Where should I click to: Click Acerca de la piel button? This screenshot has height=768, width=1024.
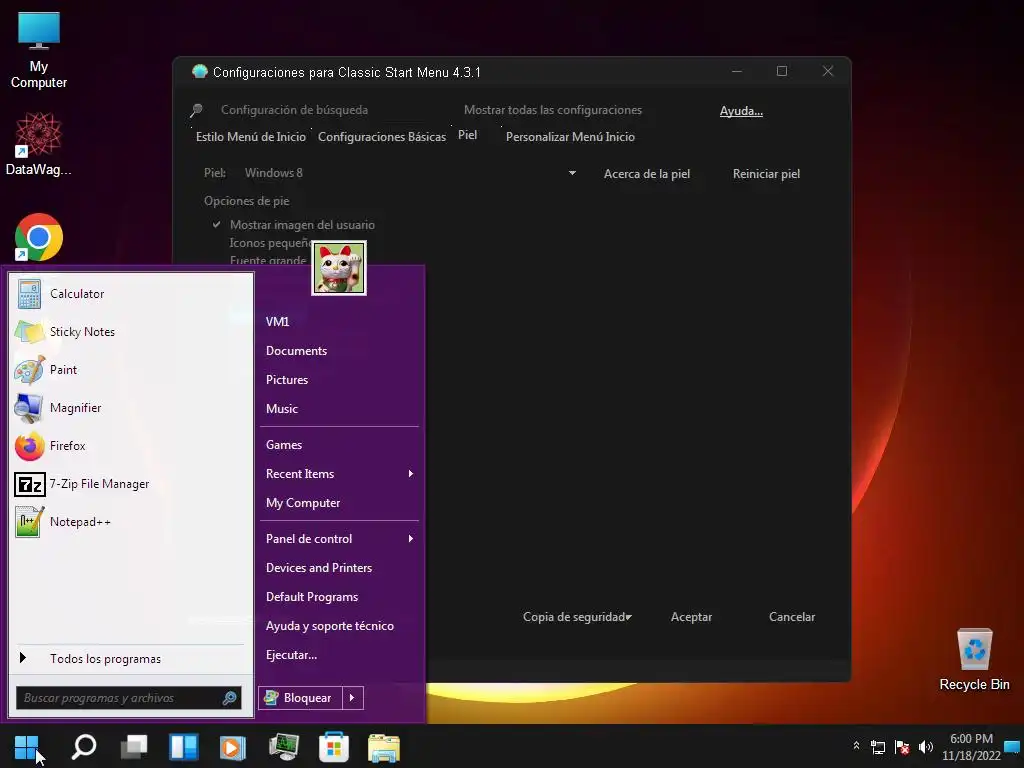click(x=647, y=174)
